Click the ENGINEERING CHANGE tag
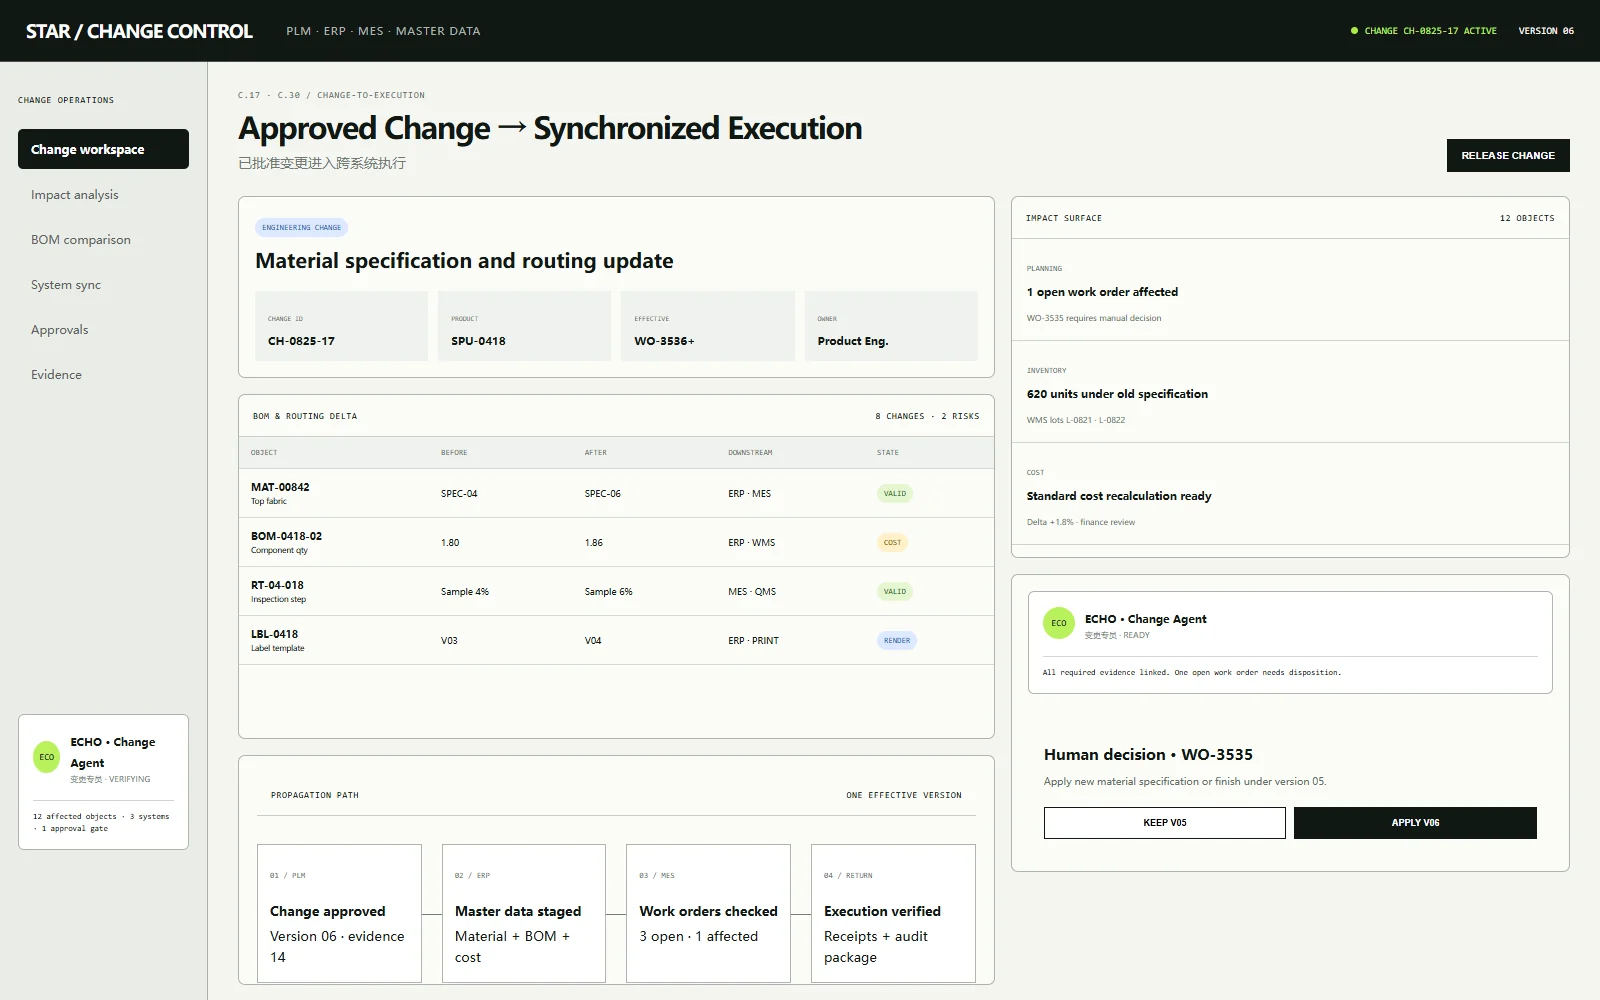This screenshot has width=1600, height=1000. 301,228
